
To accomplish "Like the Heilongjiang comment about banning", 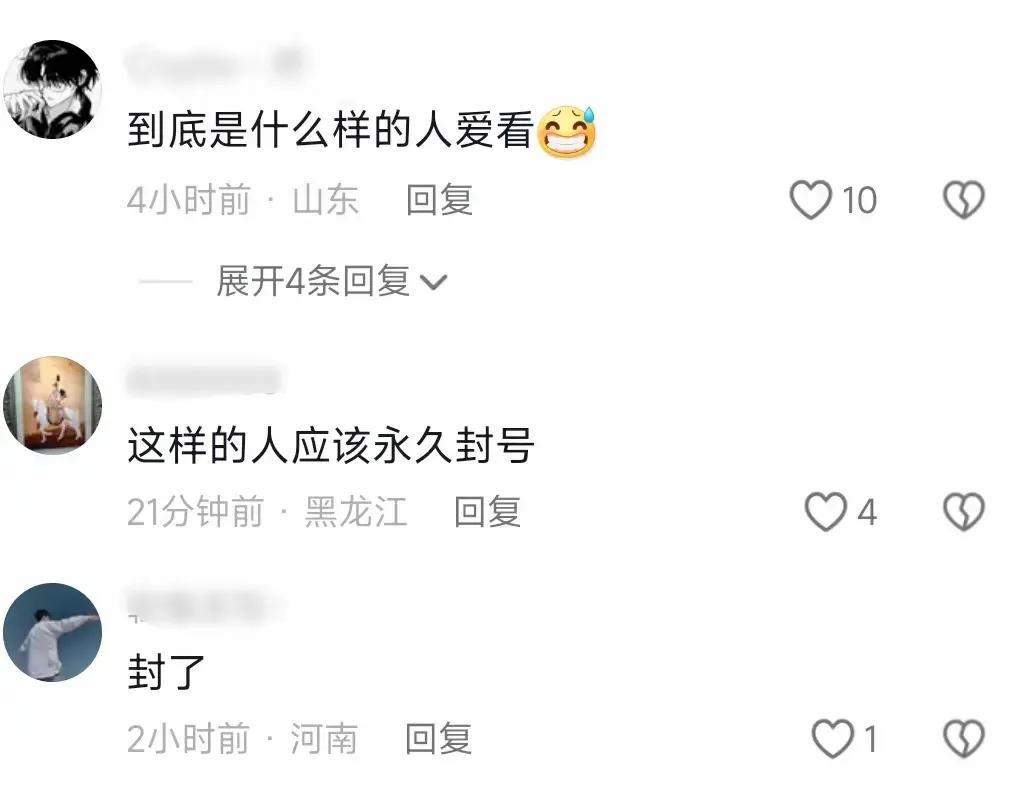I will click(x=826, y=512).
